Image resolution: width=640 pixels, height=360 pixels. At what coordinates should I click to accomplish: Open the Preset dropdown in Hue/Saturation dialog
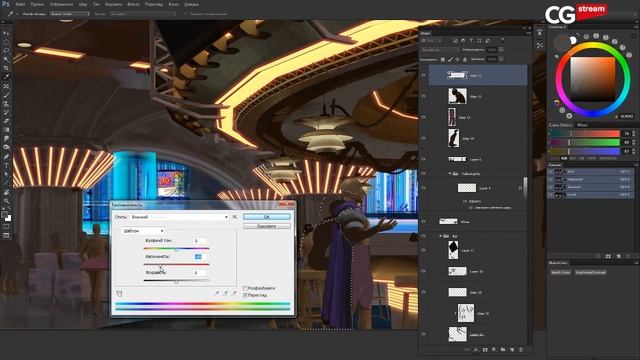tap(180, 217)
